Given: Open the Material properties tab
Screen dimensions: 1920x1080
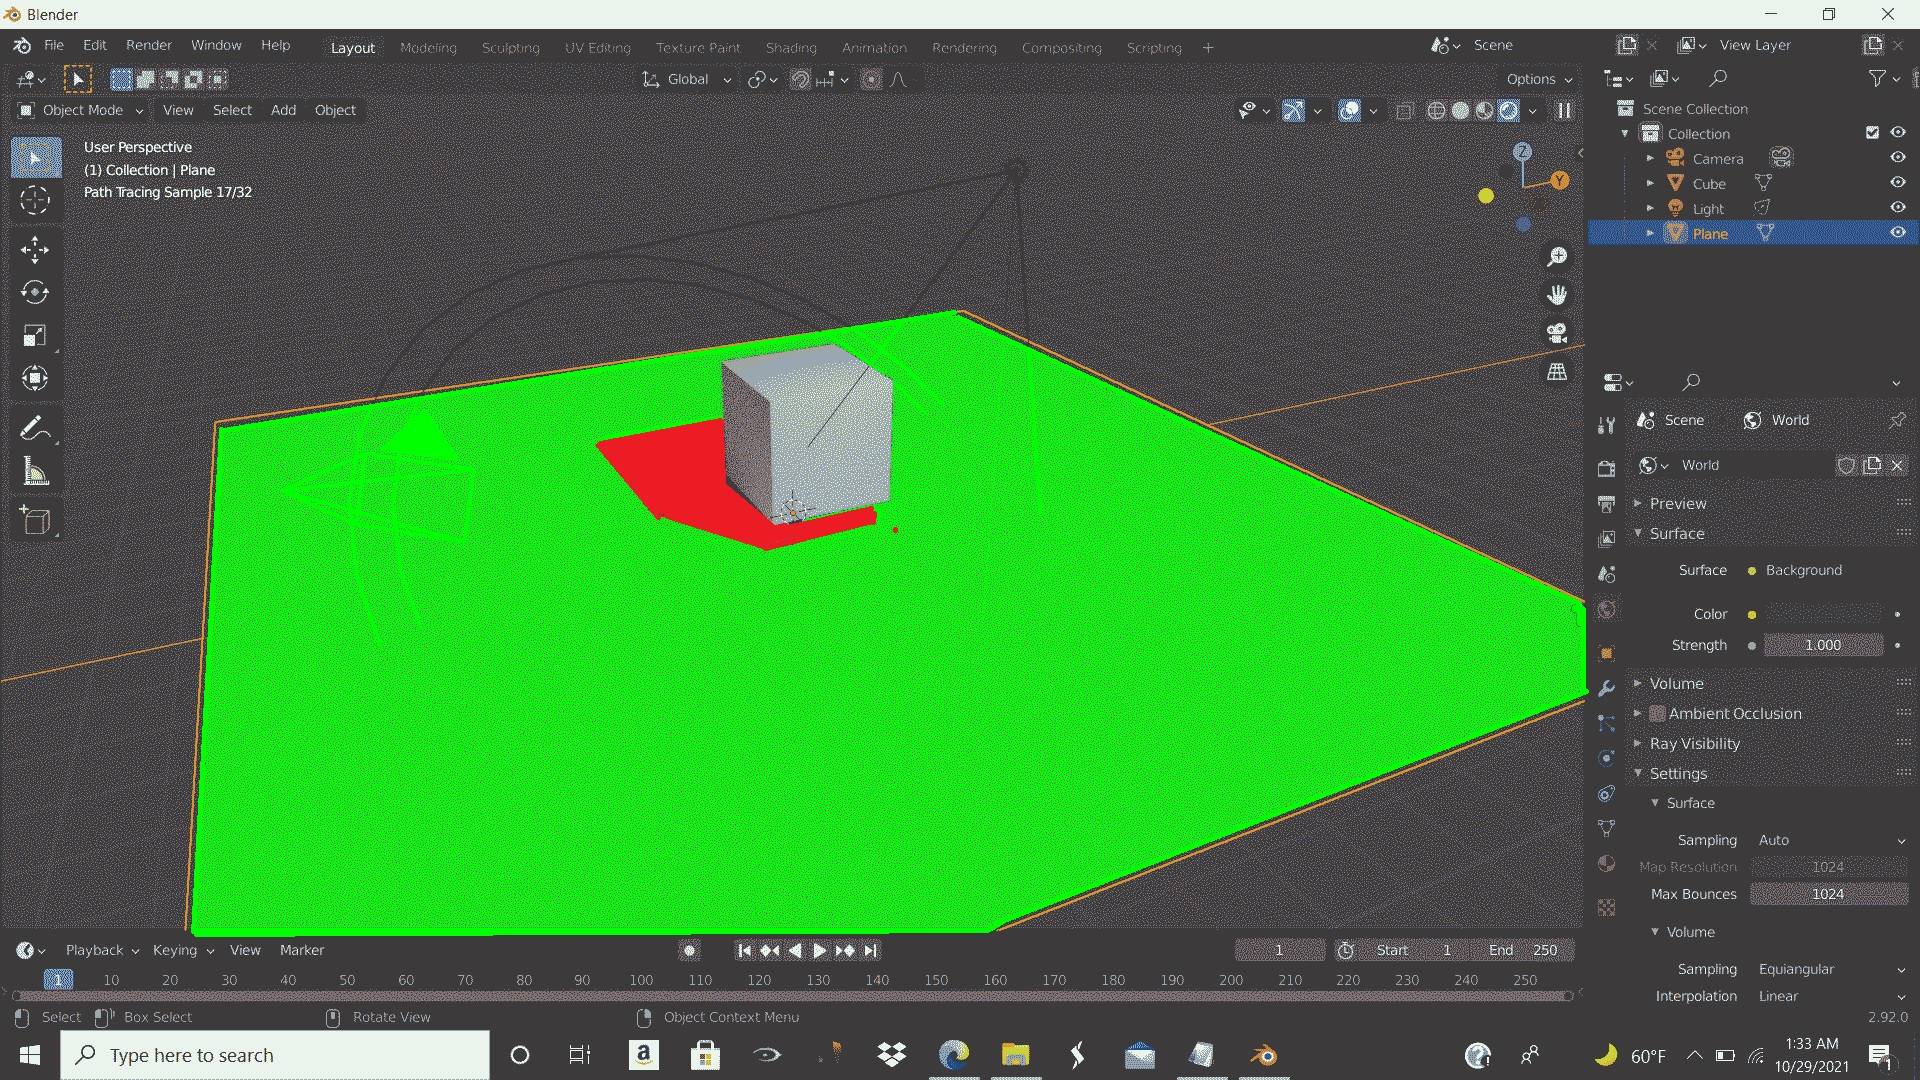Looking at the screenshot, I should coord(1606,864).
